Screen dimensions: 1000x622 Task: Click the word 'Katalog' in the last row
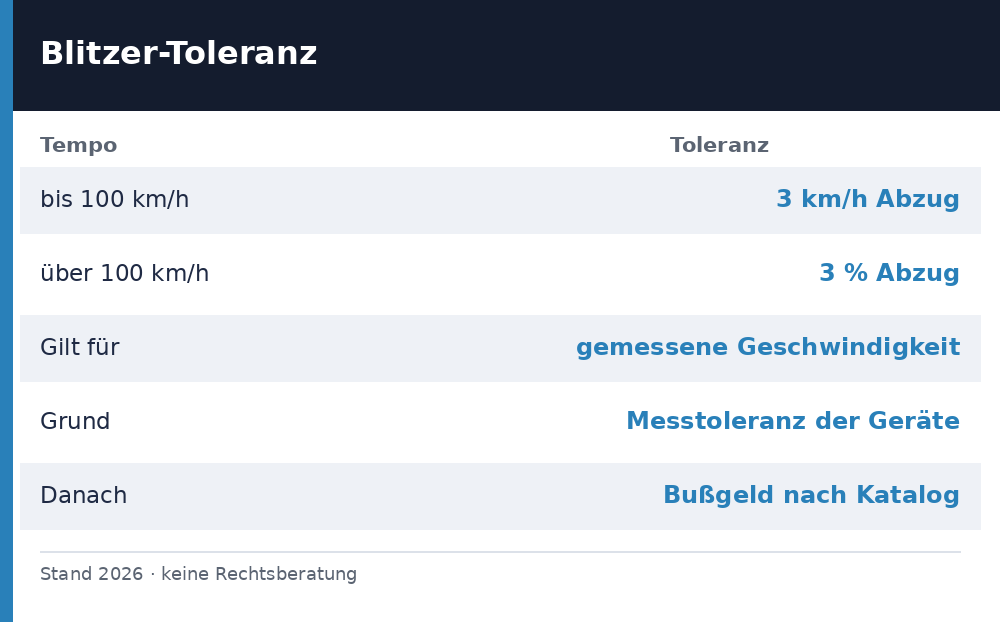[908, 496]
